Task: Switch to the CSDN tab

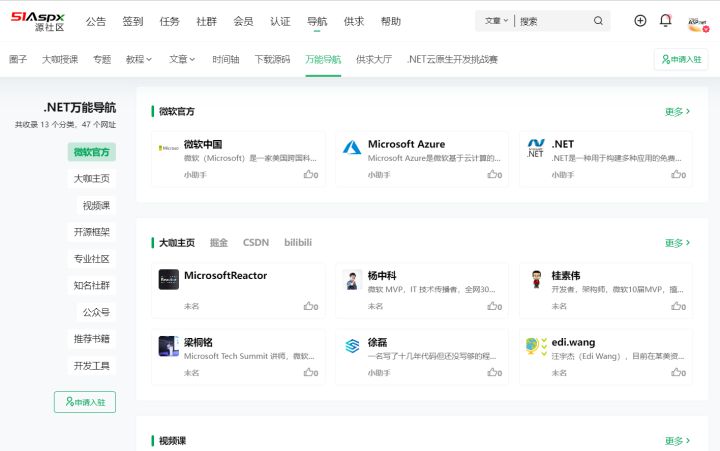Action: pyautogui.click(x=256, y=242)
